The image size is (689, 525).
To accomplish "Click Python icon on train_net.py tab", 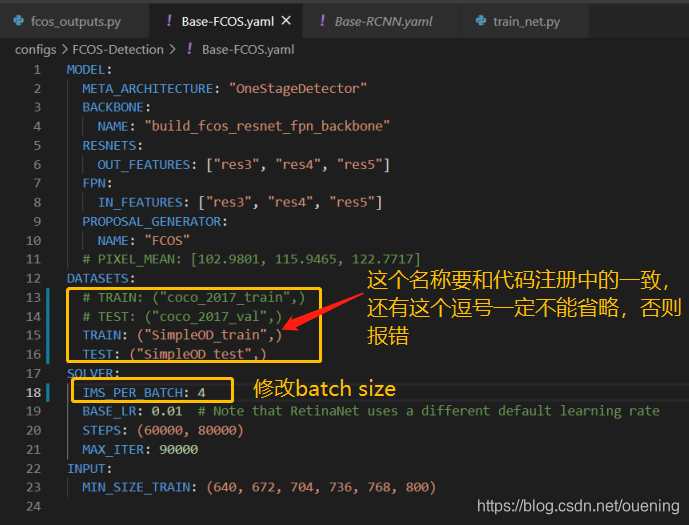I will tap(481, 21).
